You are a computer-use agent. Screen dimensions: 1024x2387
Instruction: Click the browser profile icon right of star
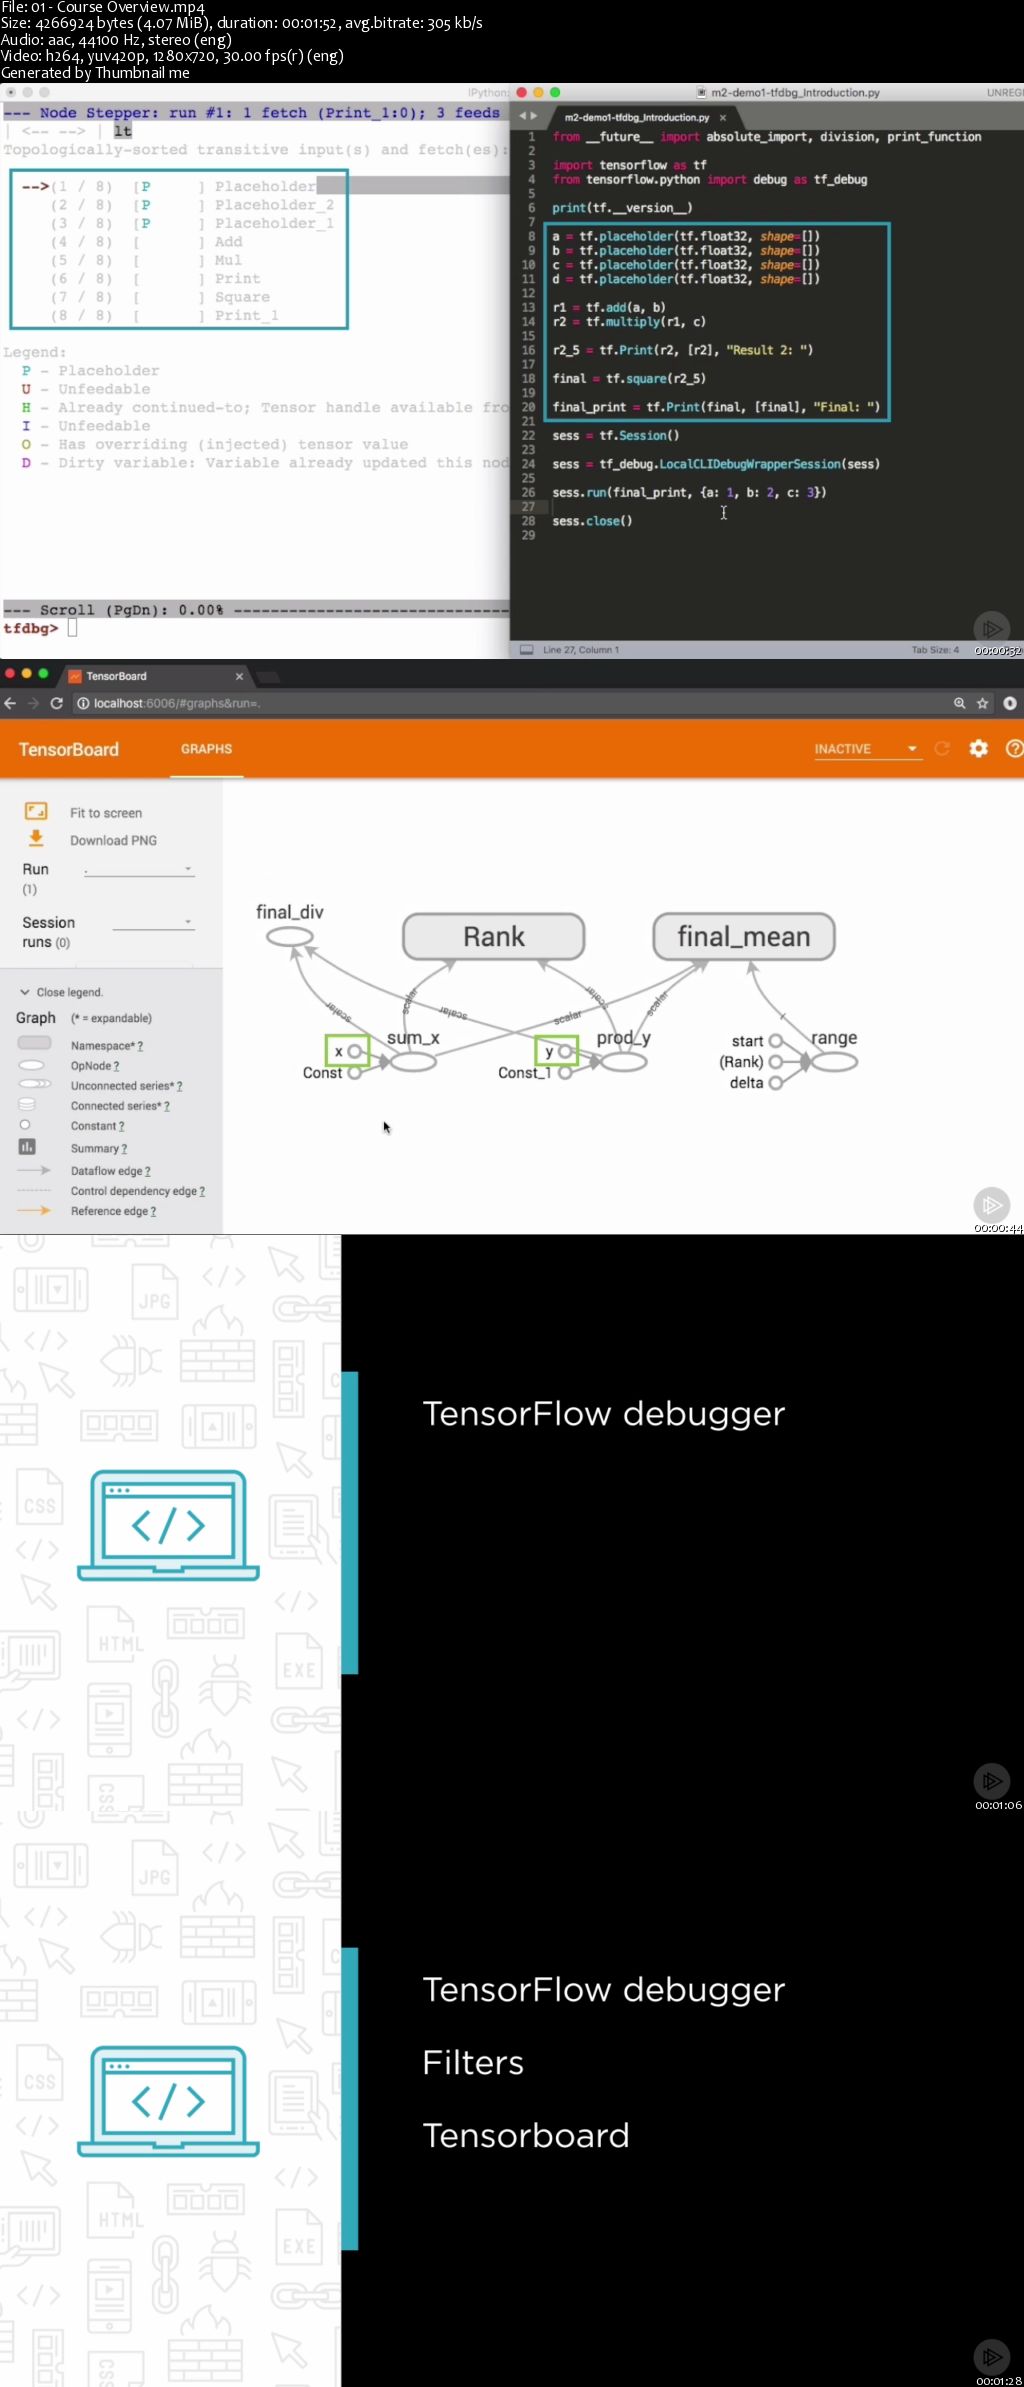[1010, 703]
